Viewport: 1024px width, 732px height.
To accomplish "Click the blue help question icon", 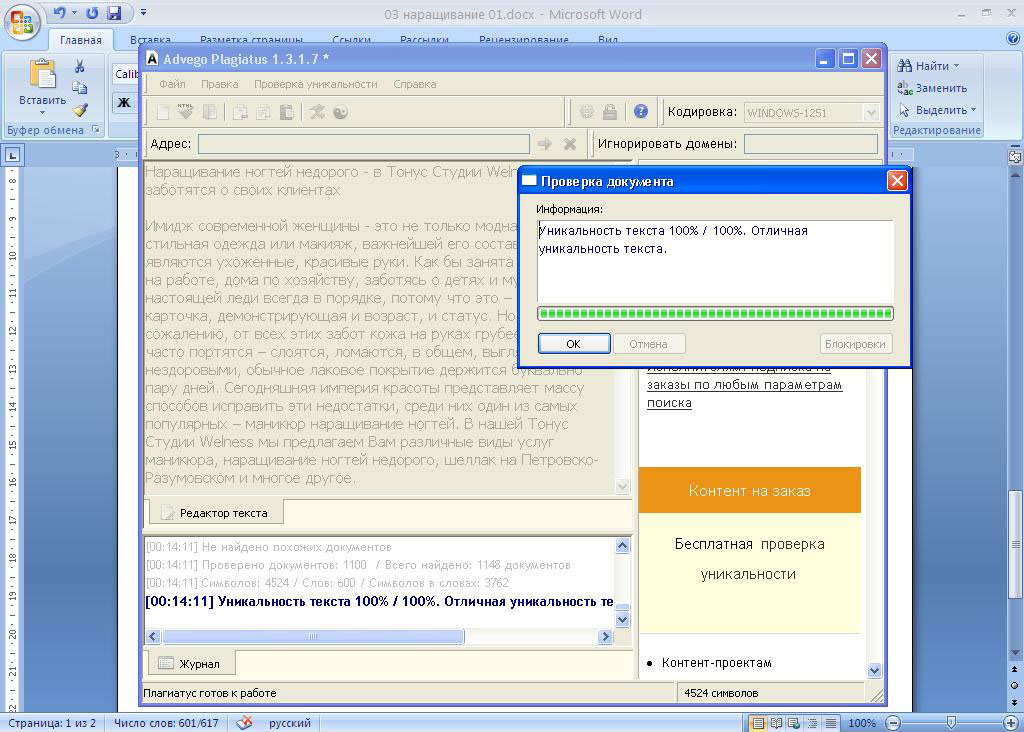I will [641, 112].
